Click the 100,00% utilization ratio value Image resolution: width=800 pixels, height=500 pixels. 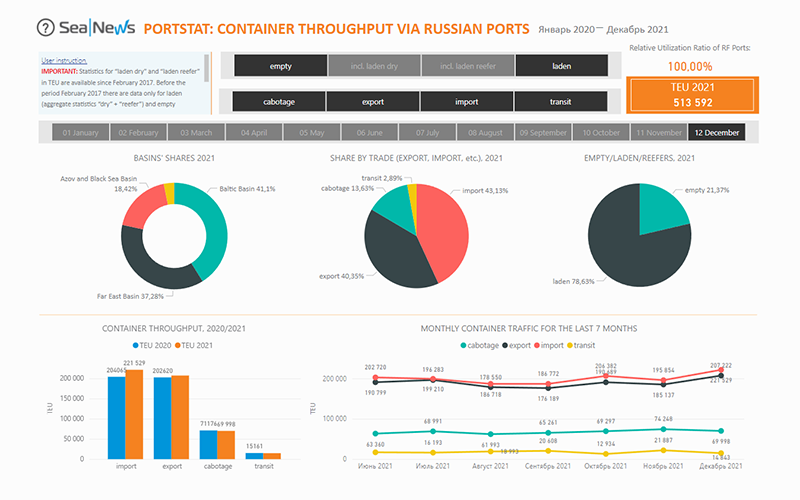pos(690,66)
